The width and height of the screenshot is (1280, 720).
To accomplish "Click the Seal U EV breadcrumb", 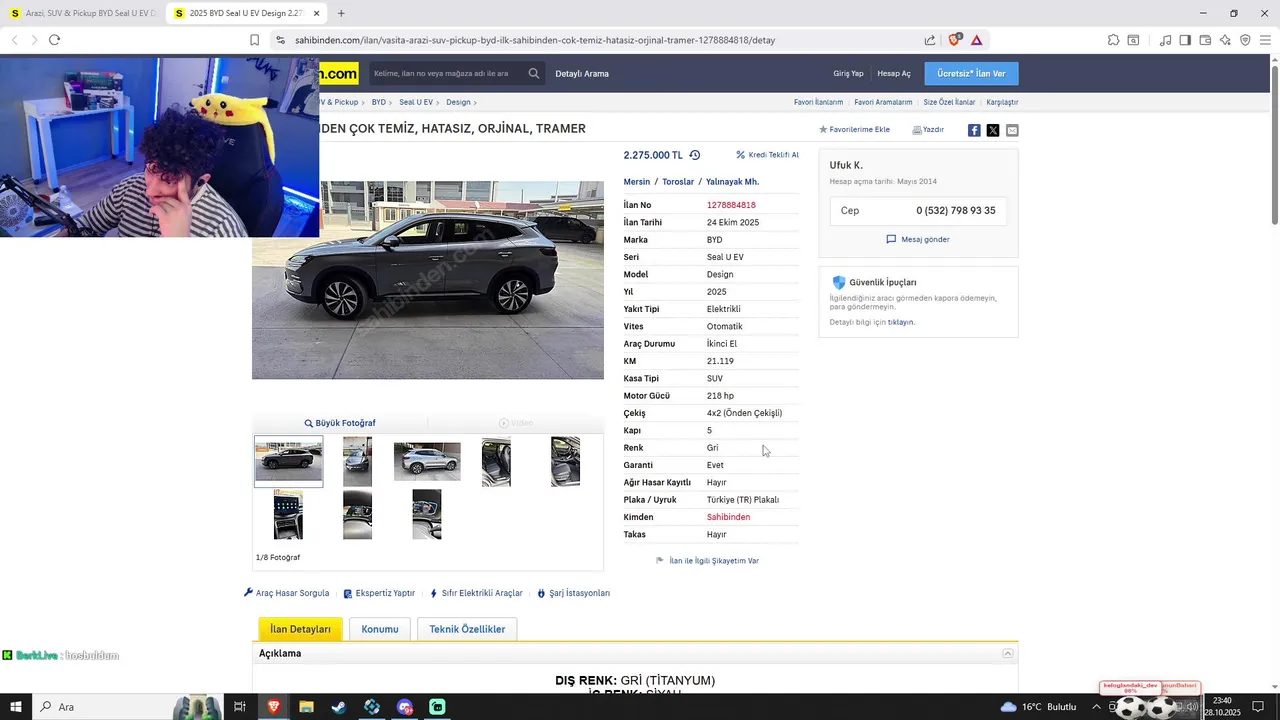I will pyautogui.click(x=416, y=102).
